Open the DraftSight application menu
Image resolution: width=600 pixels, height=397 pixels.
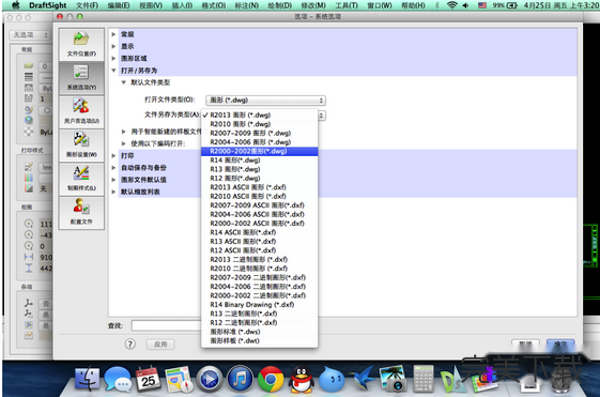[x=47, y=5]
